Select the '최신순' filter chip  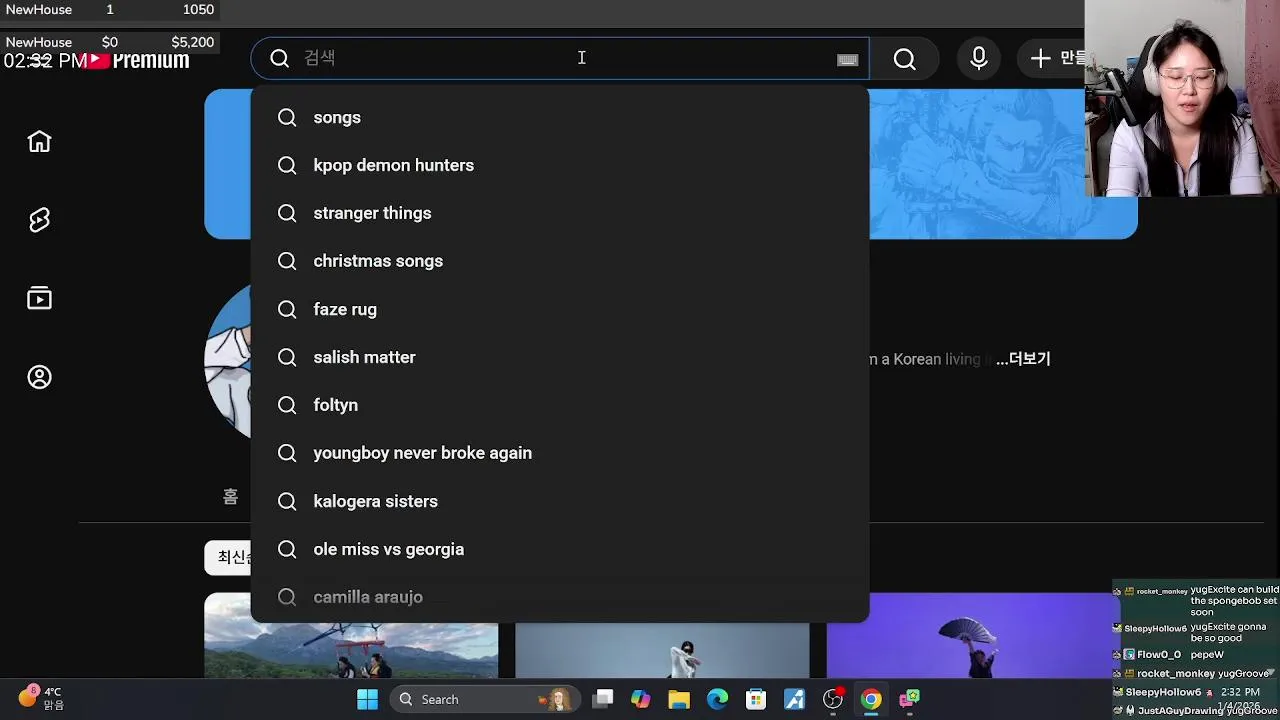tap(228, 557)
